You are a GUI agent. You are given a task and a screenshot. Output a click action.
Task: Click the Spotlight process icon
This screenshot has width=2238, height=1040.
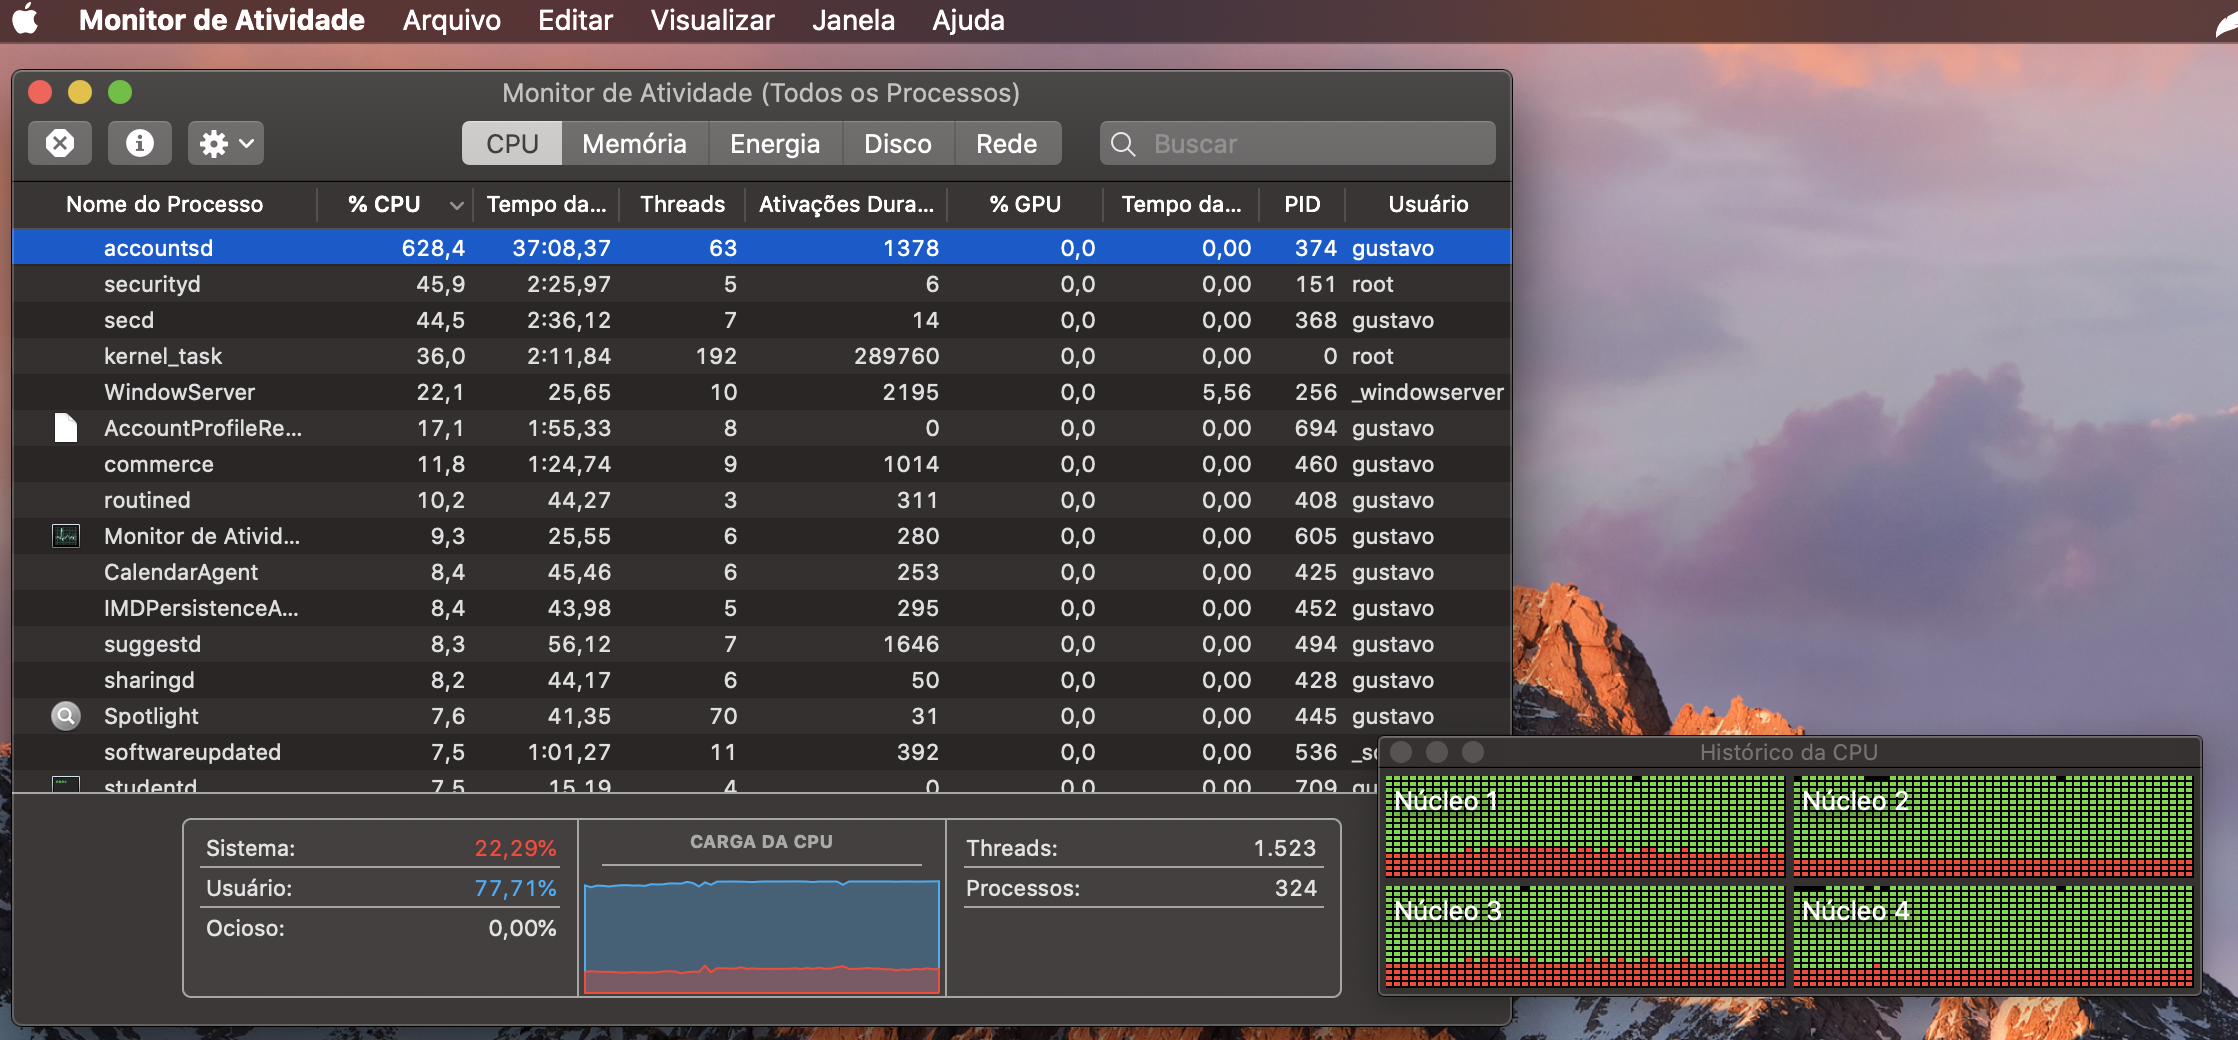point(66,716)
